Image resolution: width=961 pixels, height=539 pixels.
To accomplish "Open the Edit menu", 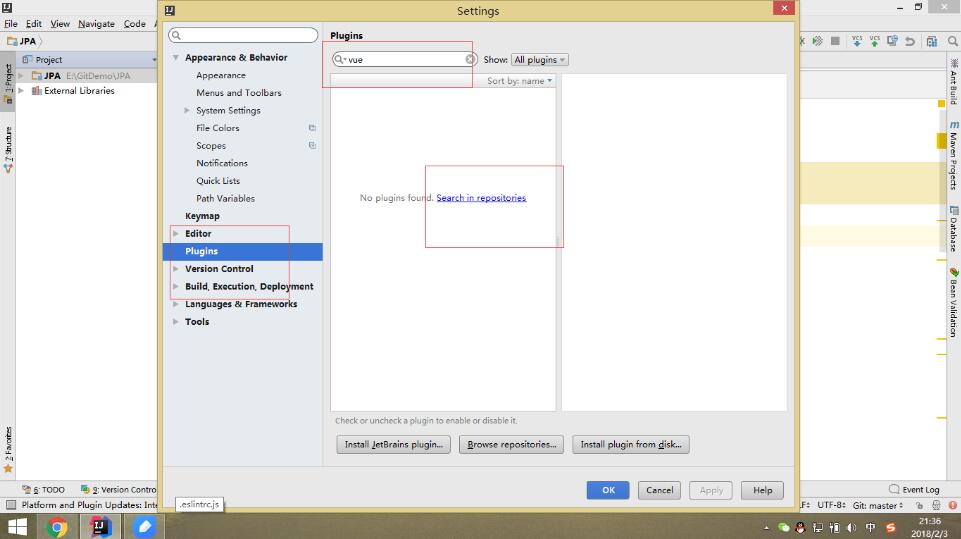I will (x=34, y=24).
